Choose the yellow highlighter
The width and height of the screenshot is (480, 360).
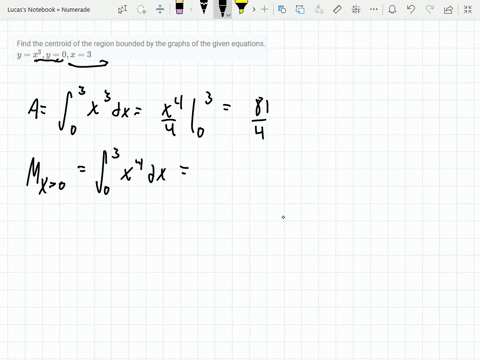(x=241, y=7)
